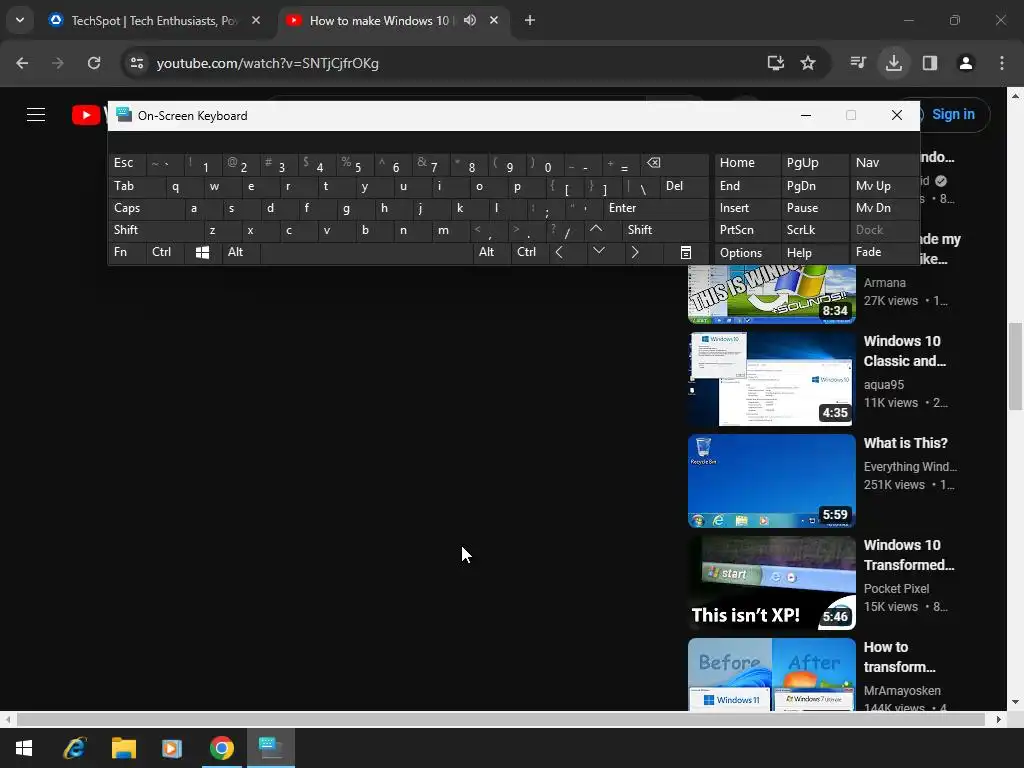Click the install app icon in address bar

(776, 63)
